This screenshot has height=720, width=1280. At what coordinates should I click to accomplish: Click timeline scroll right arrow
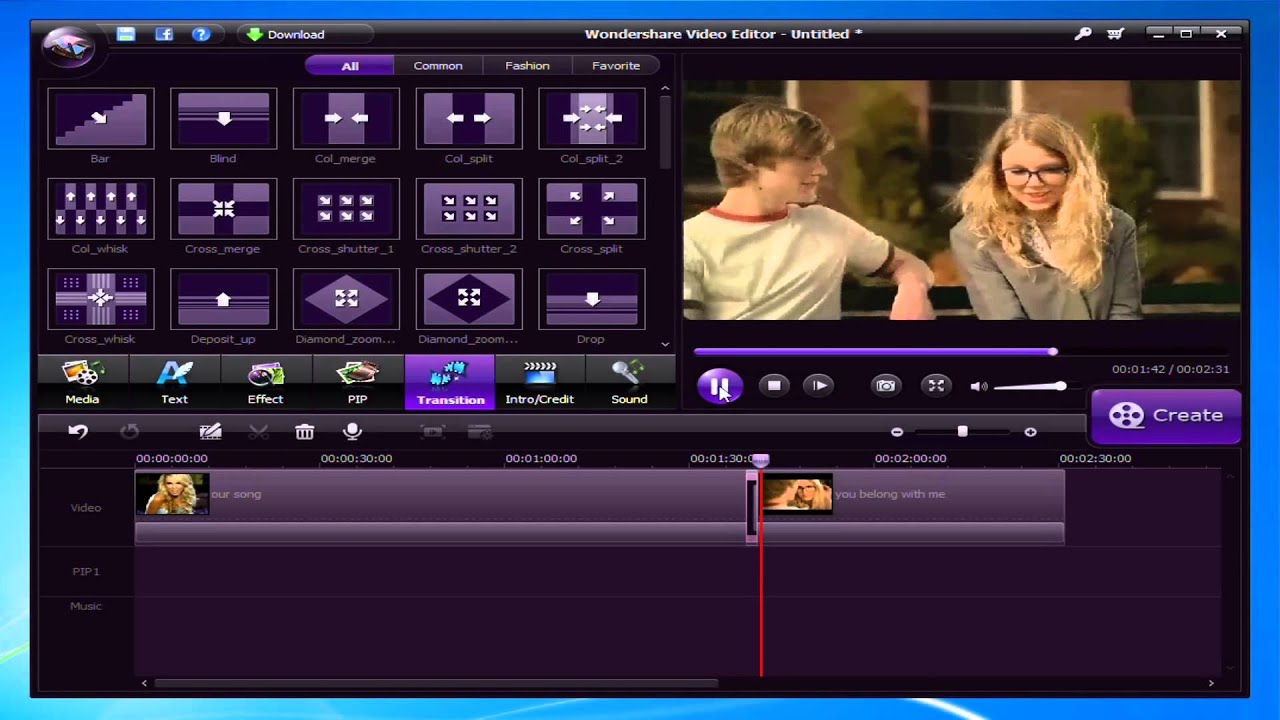[1211, 684]
